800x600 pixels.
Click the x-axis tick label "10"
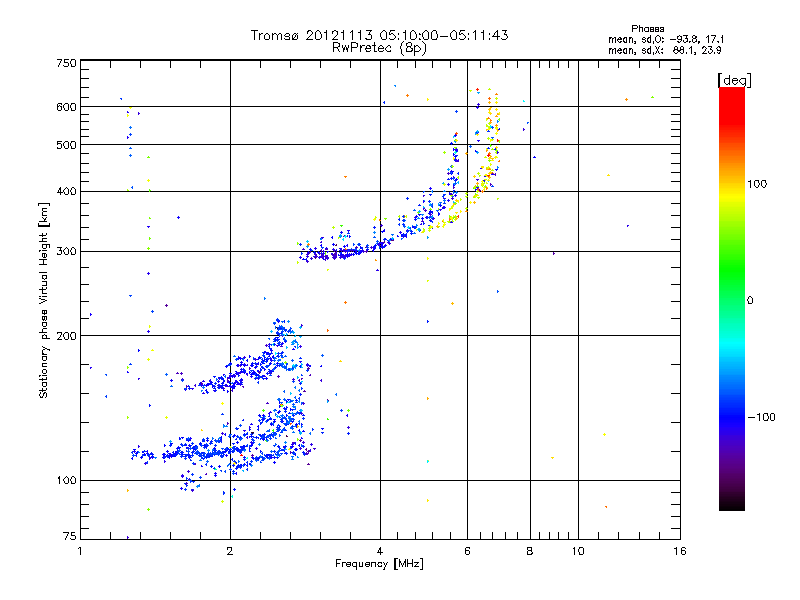(578, 551)
